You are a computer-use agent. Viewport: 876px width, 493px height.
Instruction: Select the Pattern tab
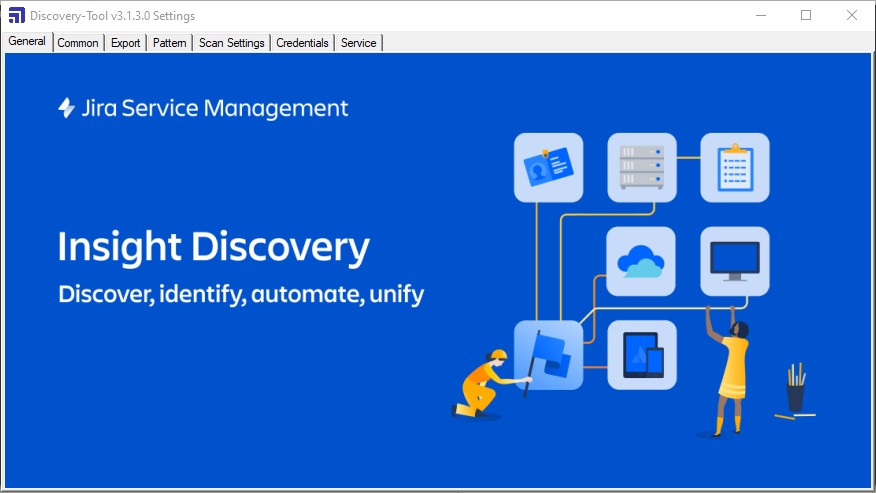(169, 43)
